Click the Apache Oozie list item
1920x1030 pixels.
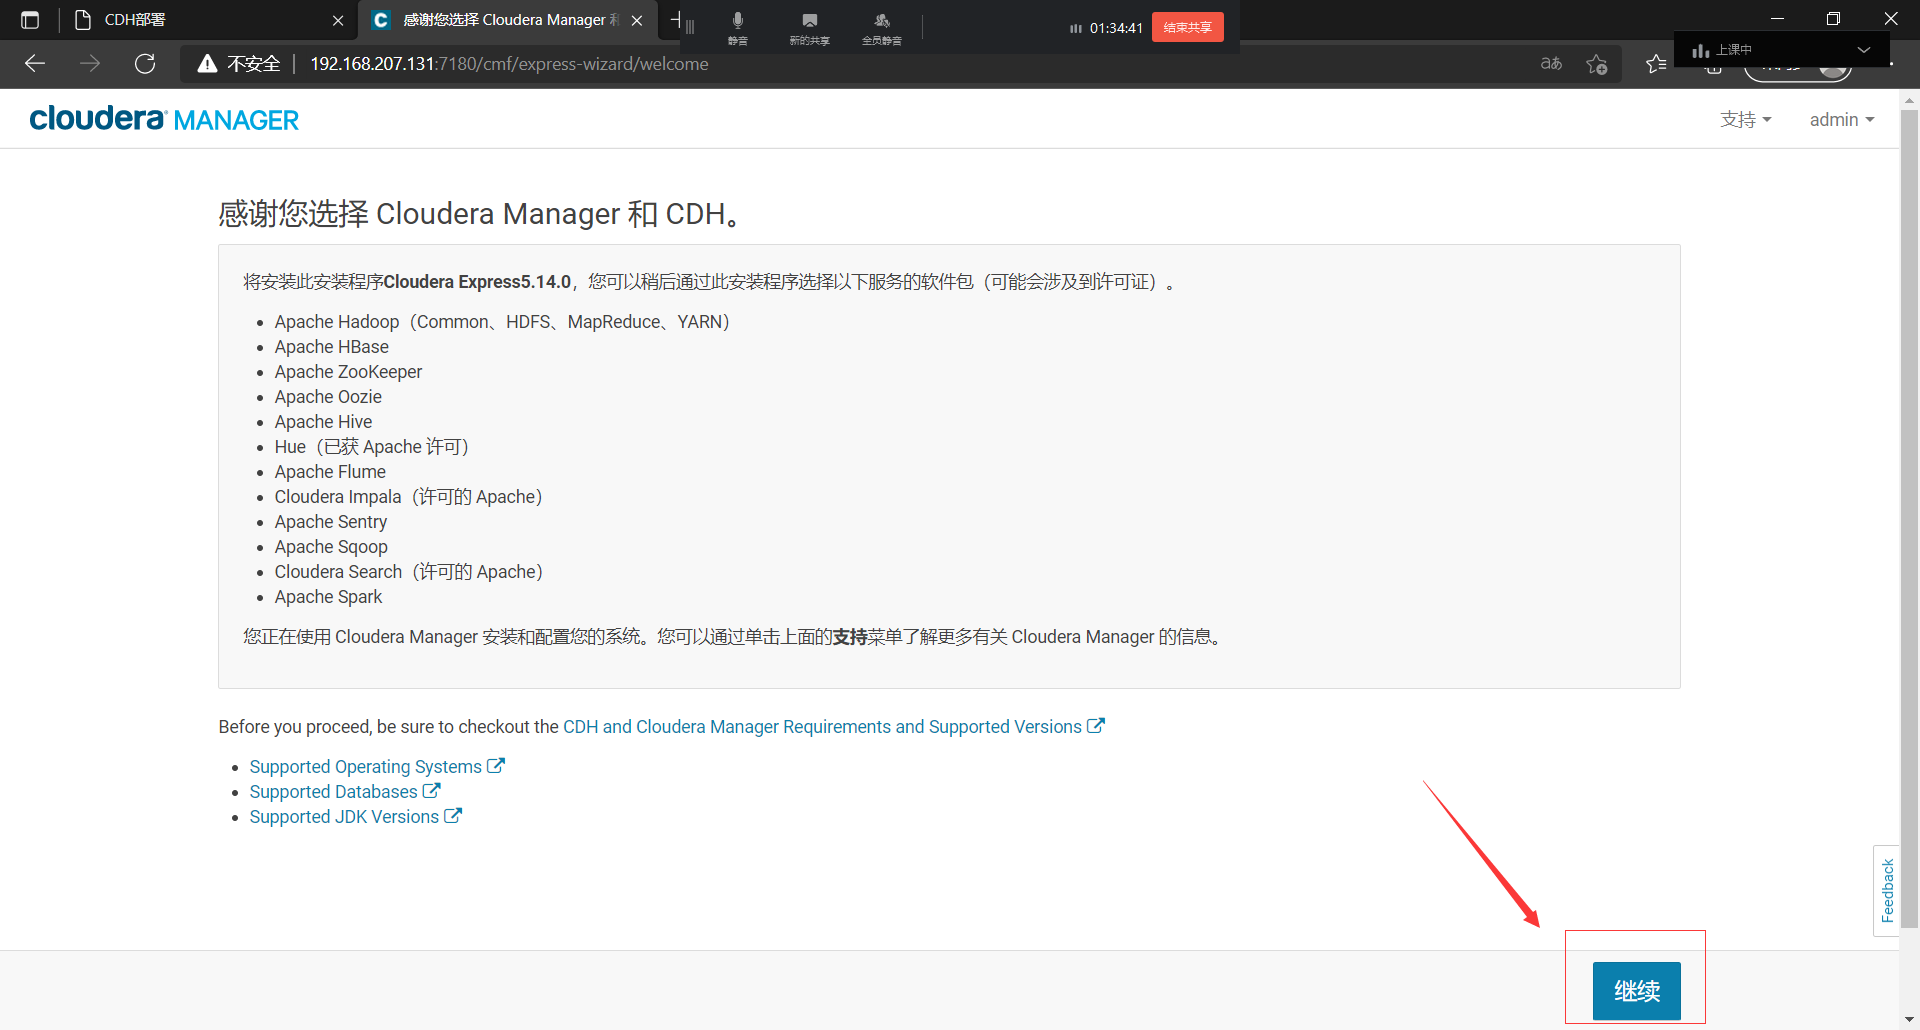coord(328,397)
